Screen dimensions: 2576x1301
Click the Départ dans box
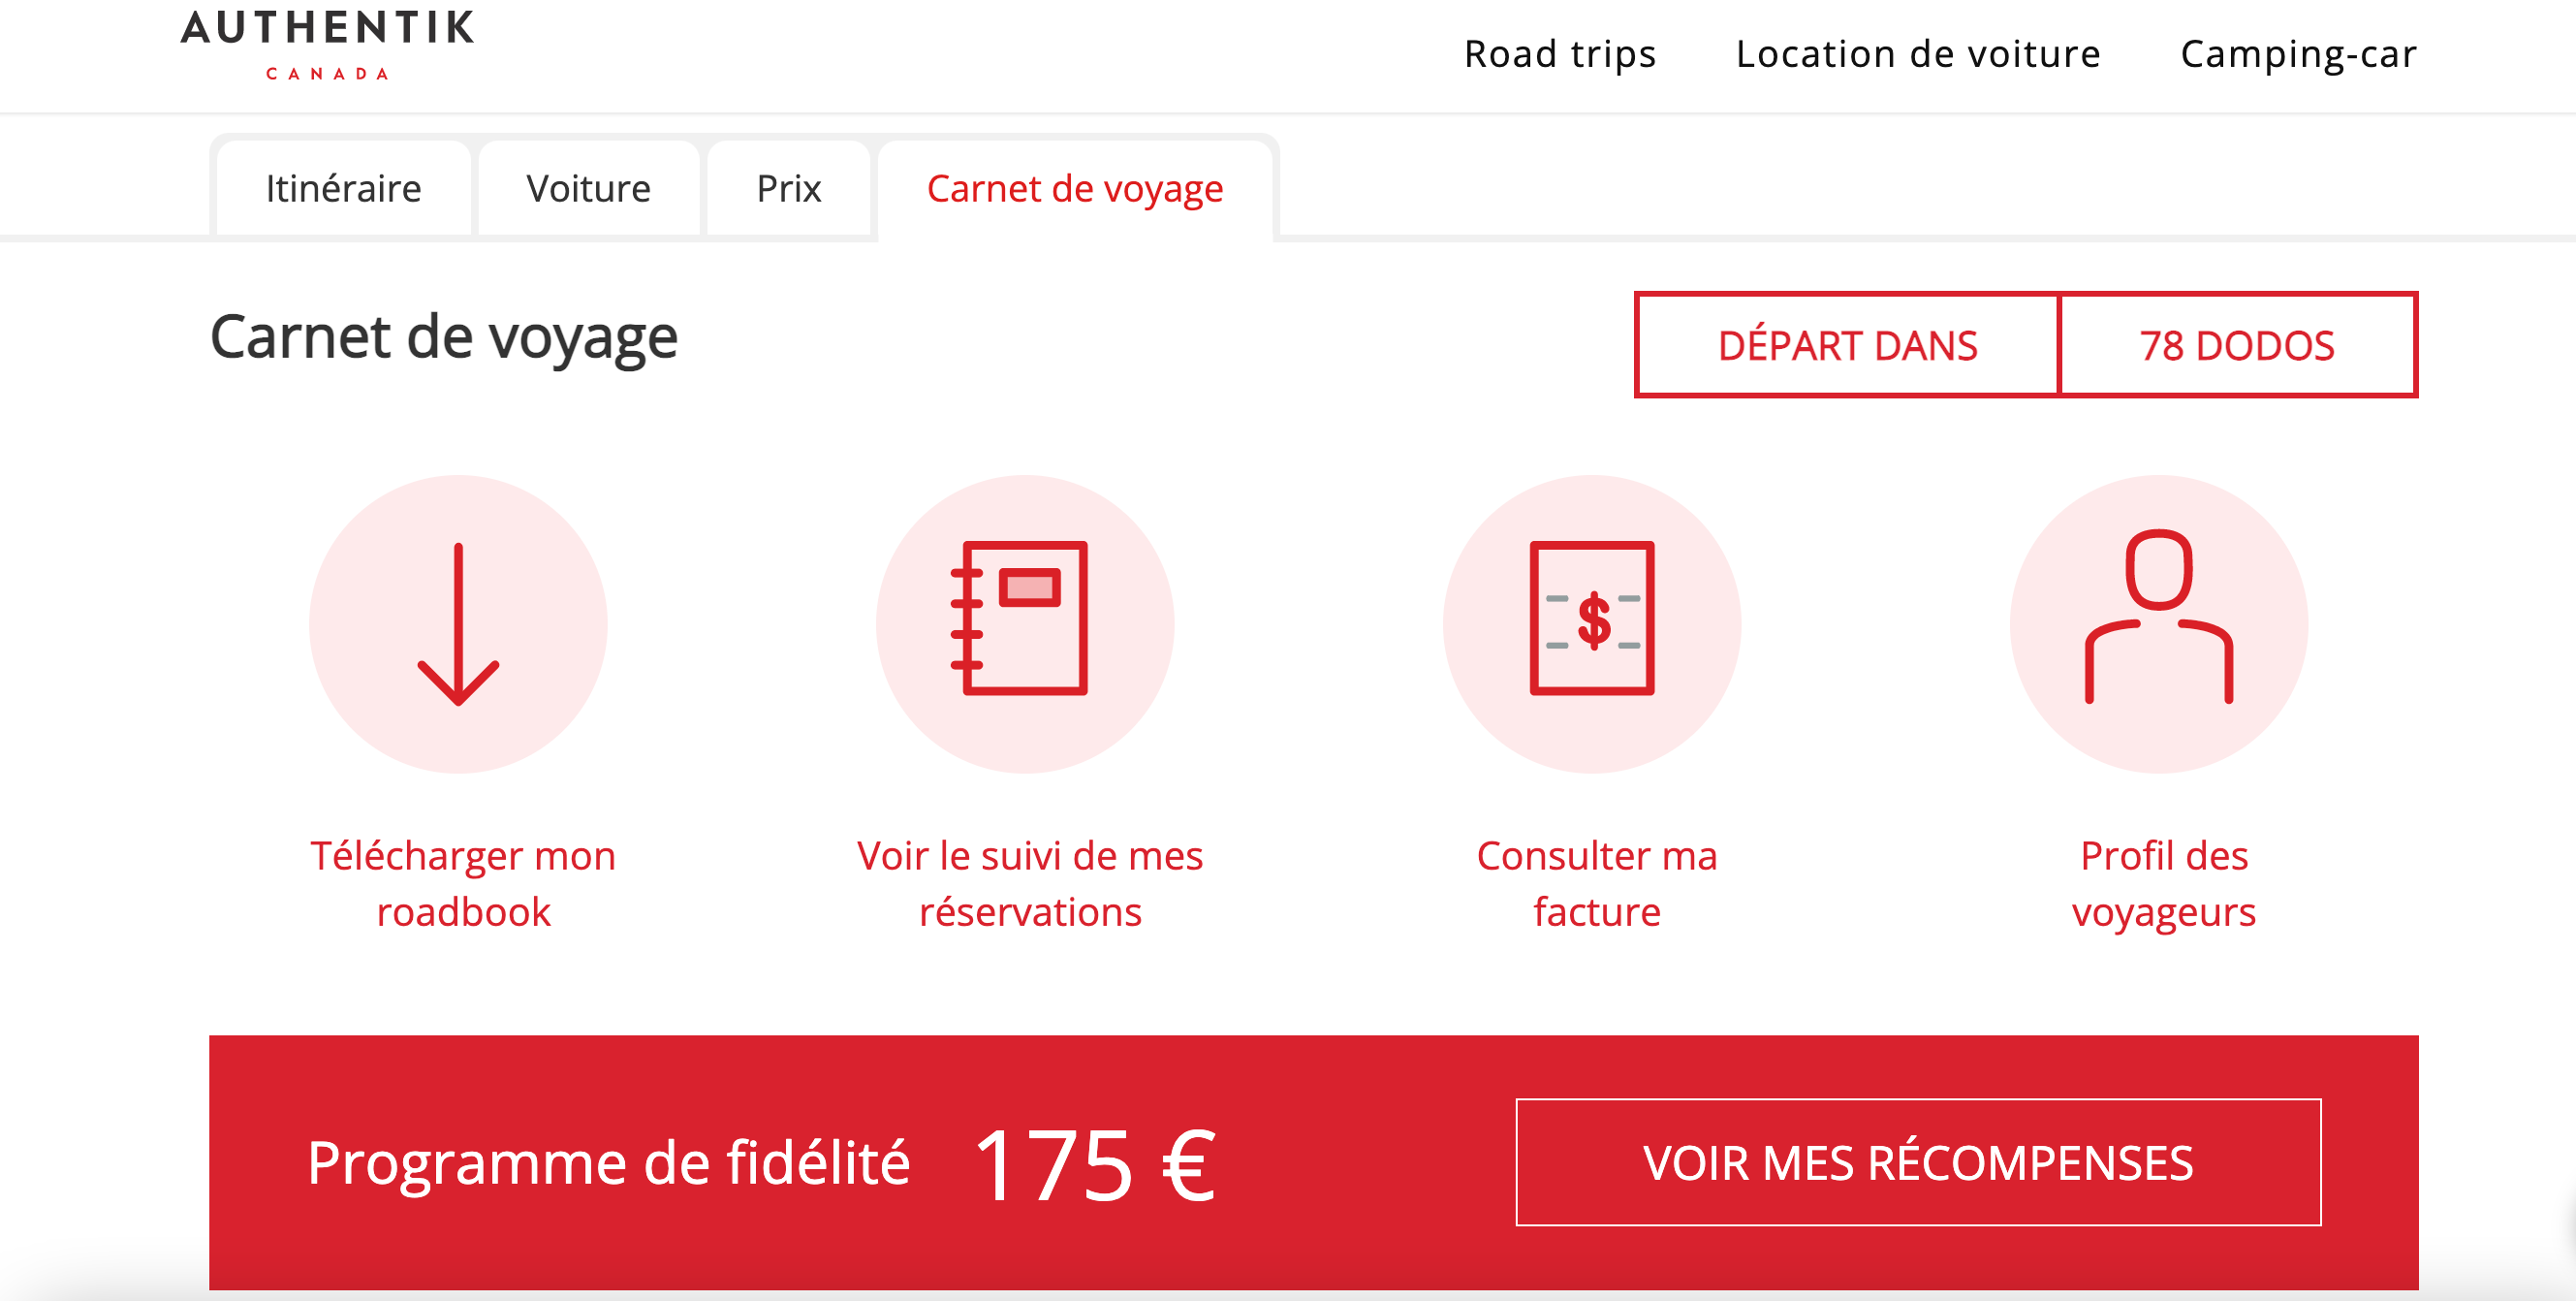point(1847,345)
